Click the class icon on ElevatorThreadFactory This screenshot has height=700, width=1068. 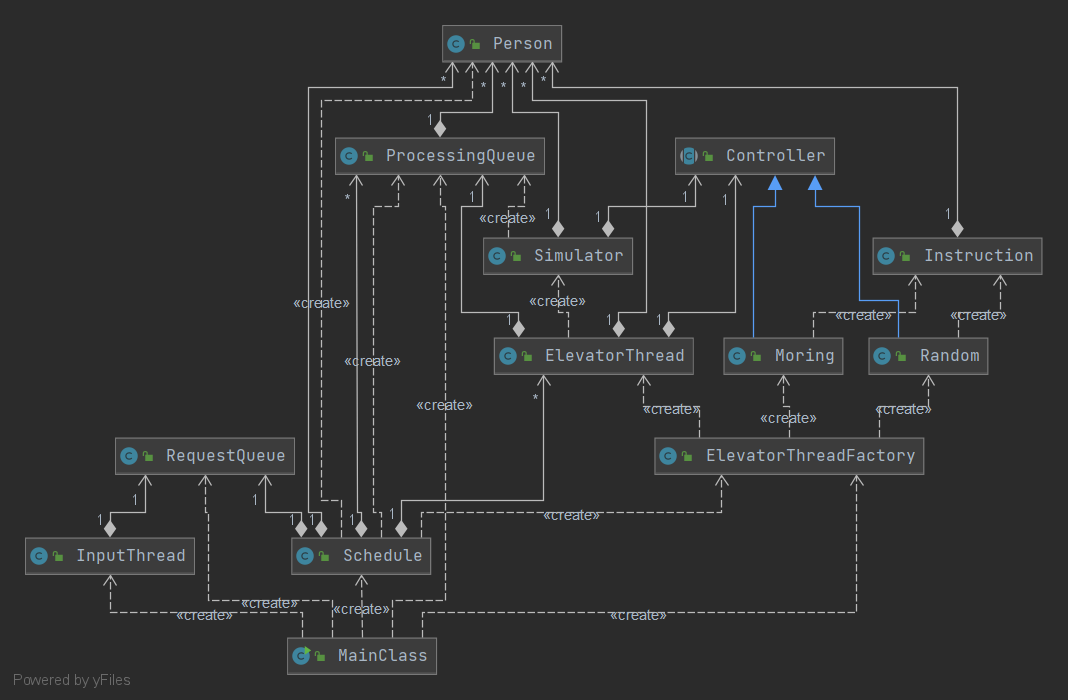pos(668,456)
